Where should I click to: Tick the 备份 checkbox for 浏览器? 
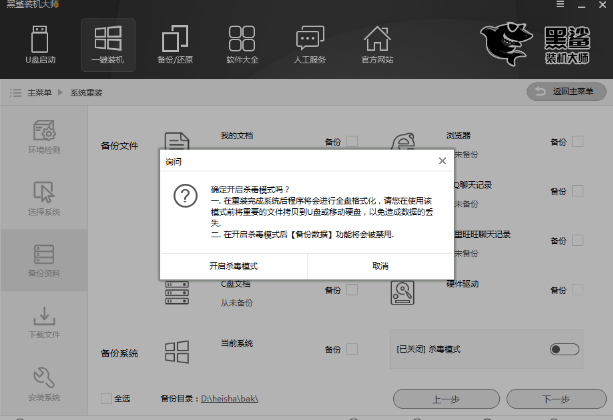[578, 141]
